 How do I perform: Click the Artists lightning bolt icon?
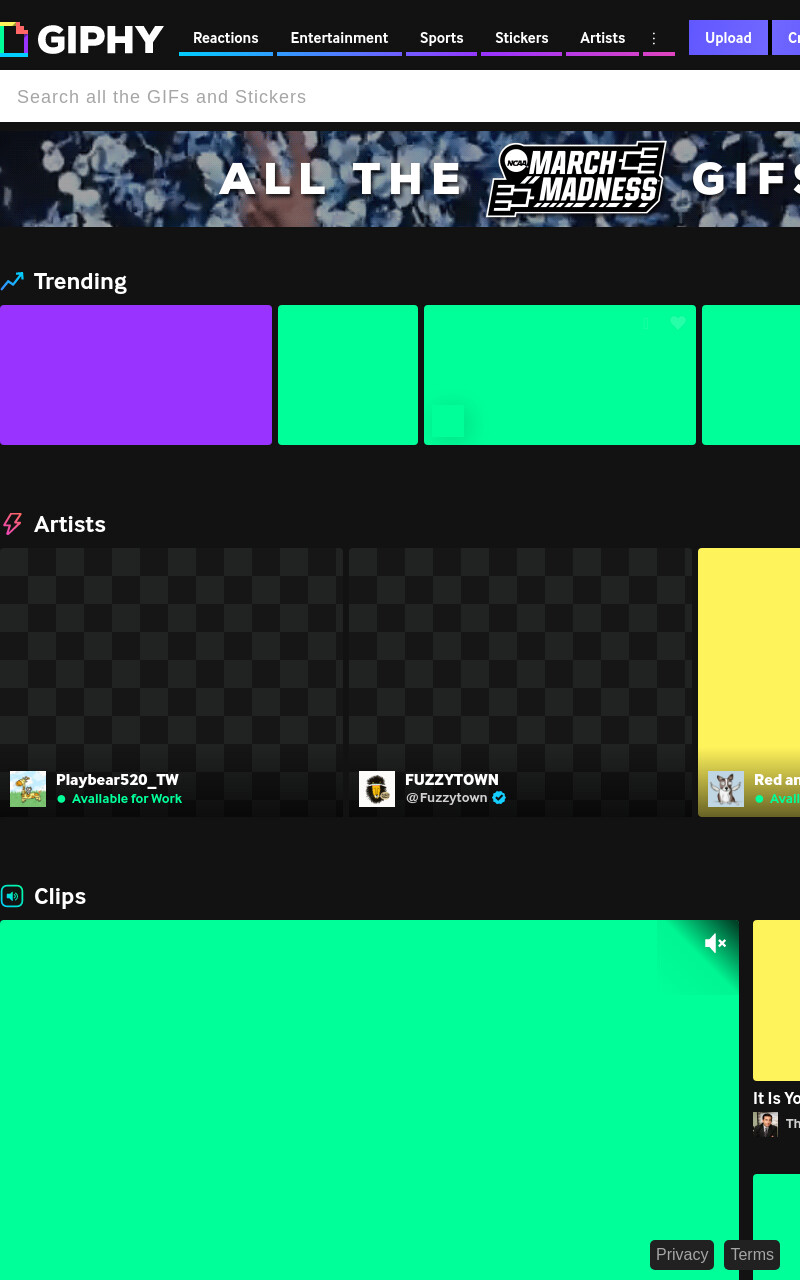click(x=12, y=524)
